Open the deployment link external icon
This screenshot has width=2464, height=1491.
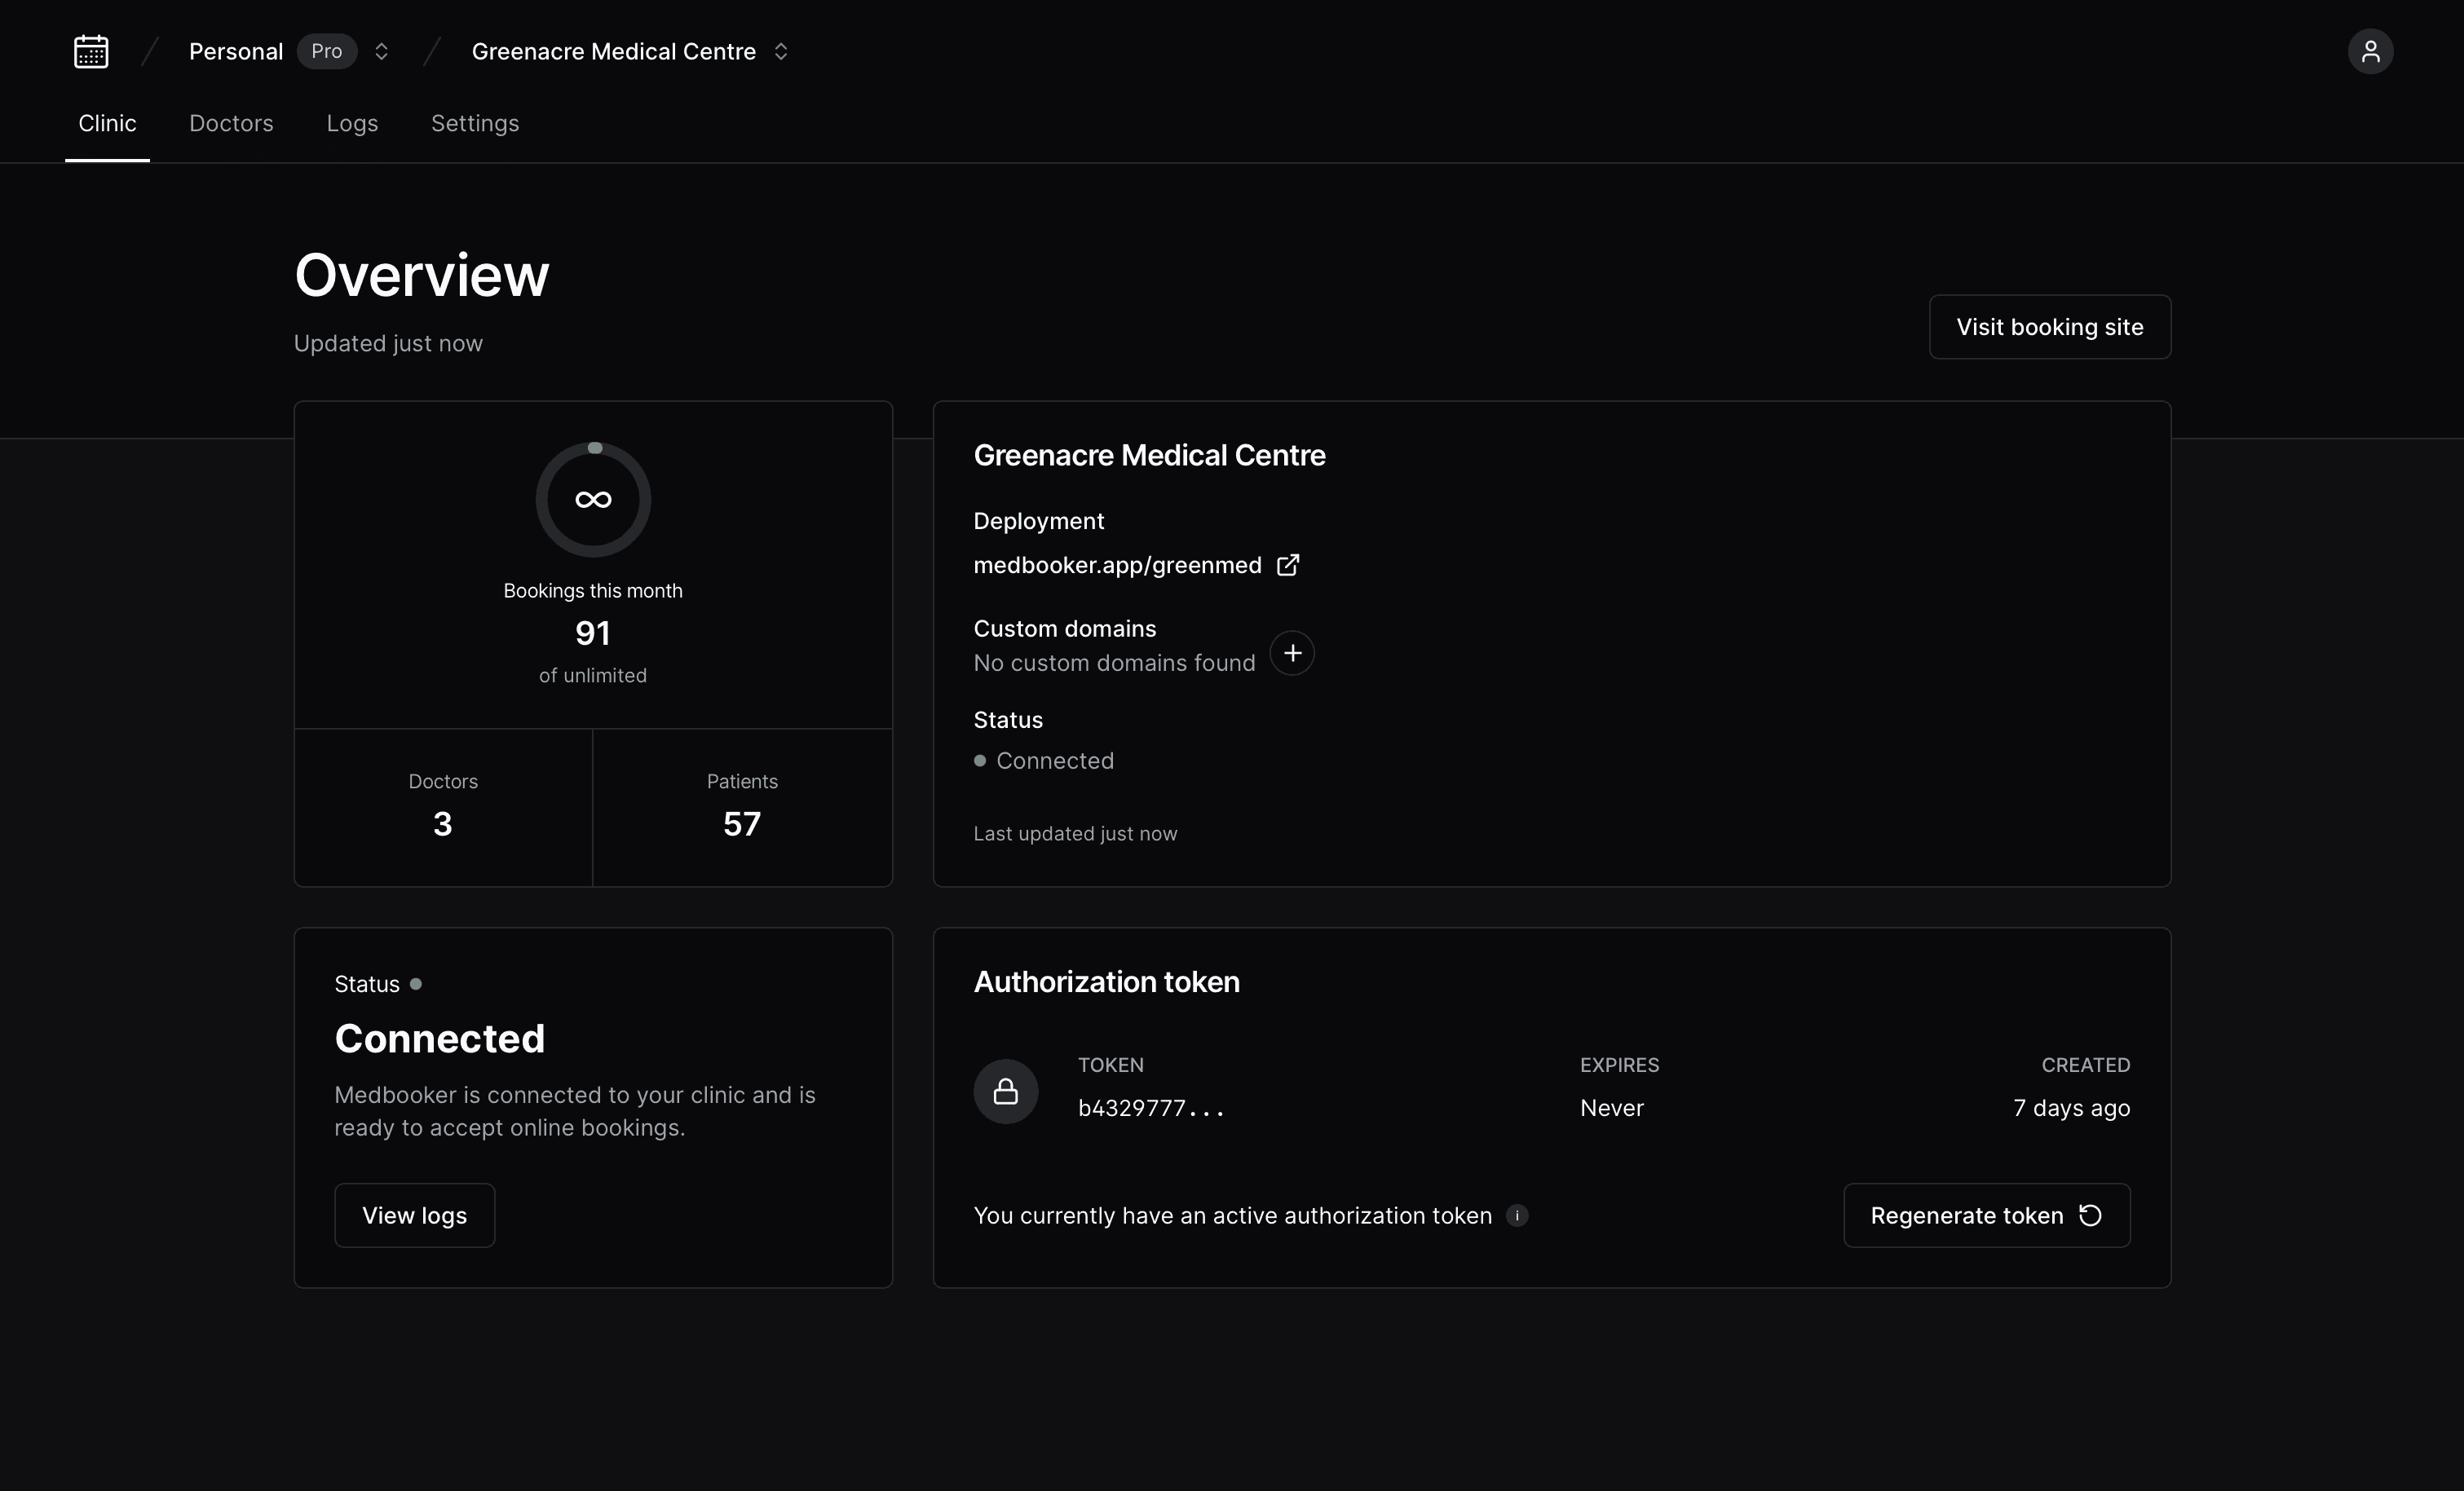click(1288, 564)
